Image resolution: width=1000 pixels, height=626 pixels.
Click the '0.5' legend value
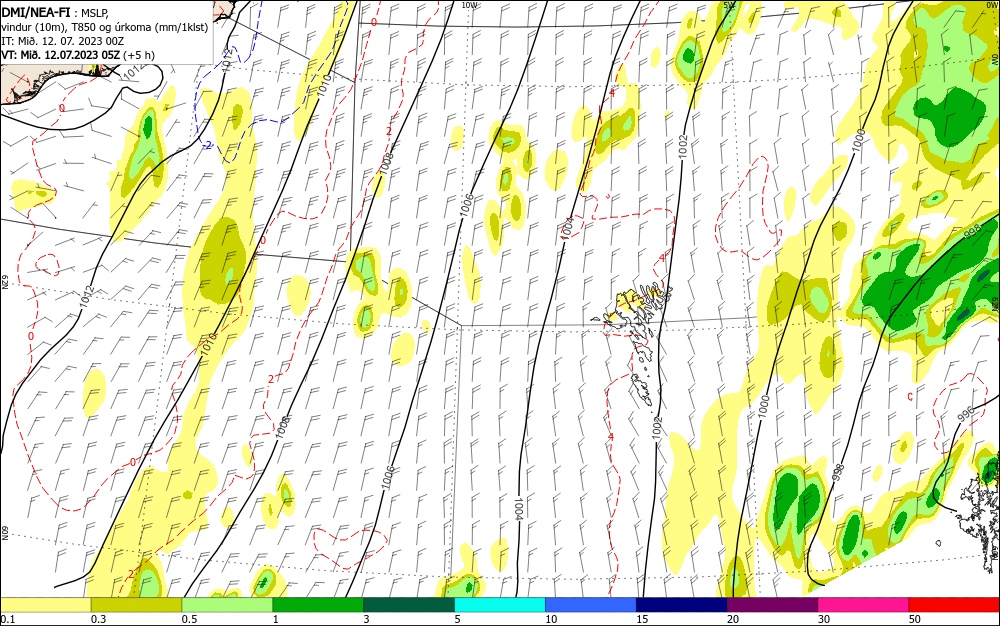point(189,619)
